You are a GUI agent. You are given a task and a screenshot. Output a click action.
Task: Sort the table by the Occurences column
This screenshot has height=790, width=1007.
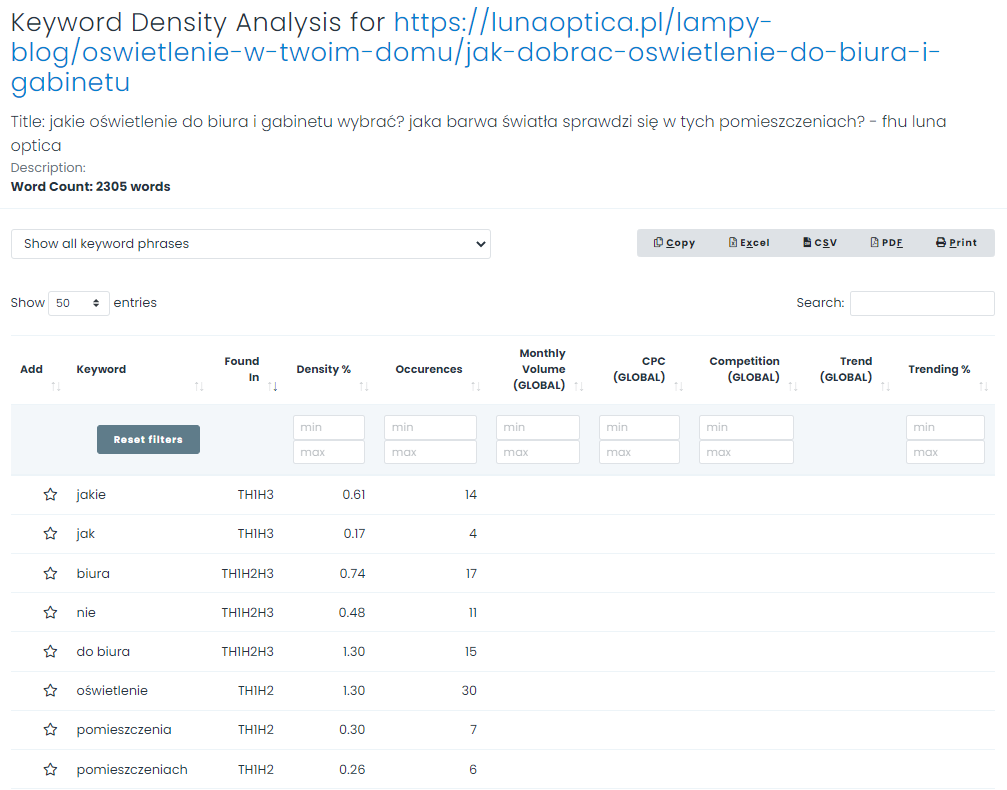click(x=437, y=369)
